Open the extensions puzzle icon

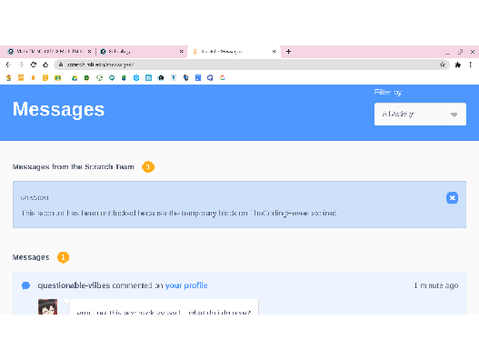click(458, 65)
